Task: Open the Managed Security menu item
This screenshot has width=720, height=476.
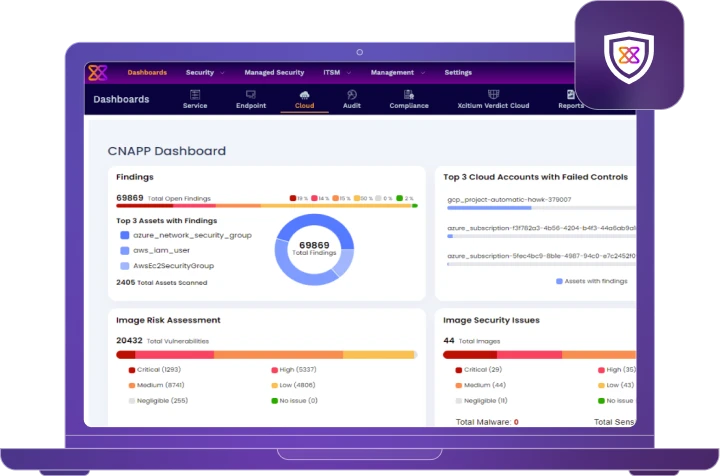Action: 274,72
